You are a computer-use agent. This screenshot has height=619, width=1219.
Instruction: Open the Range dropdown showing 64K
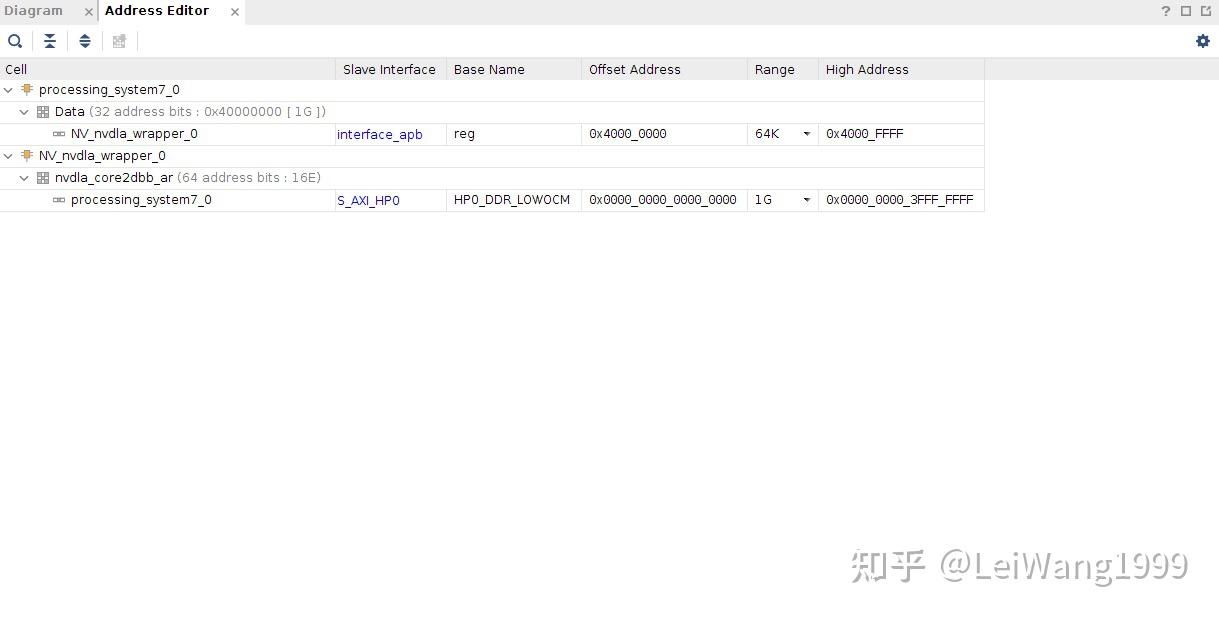click(x=806, y=133)
